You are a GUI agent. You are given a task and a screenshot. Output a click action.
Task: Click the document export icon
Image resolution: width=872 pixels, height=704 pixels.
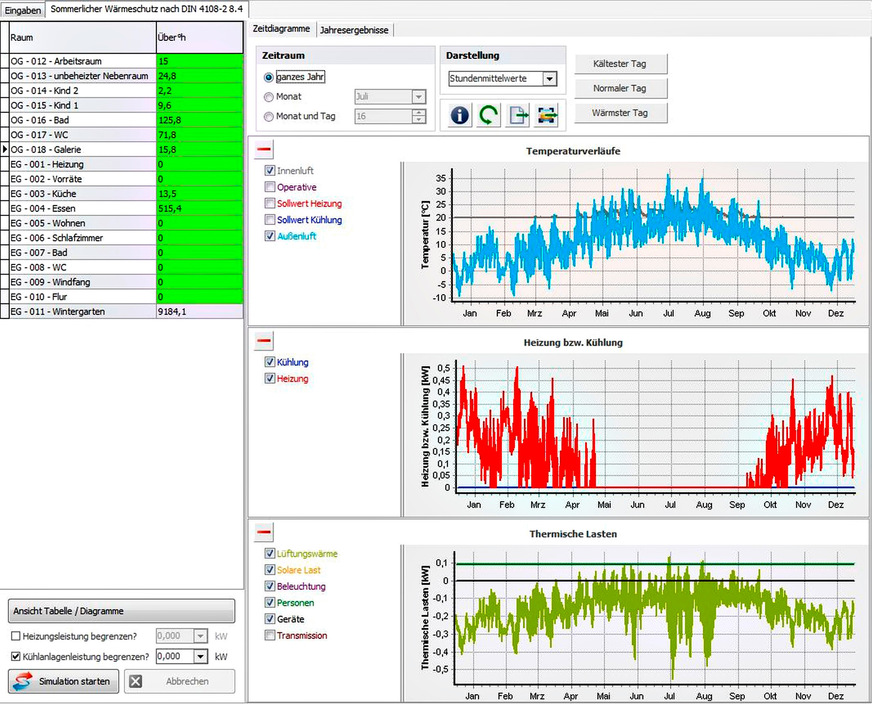[516, 115]
